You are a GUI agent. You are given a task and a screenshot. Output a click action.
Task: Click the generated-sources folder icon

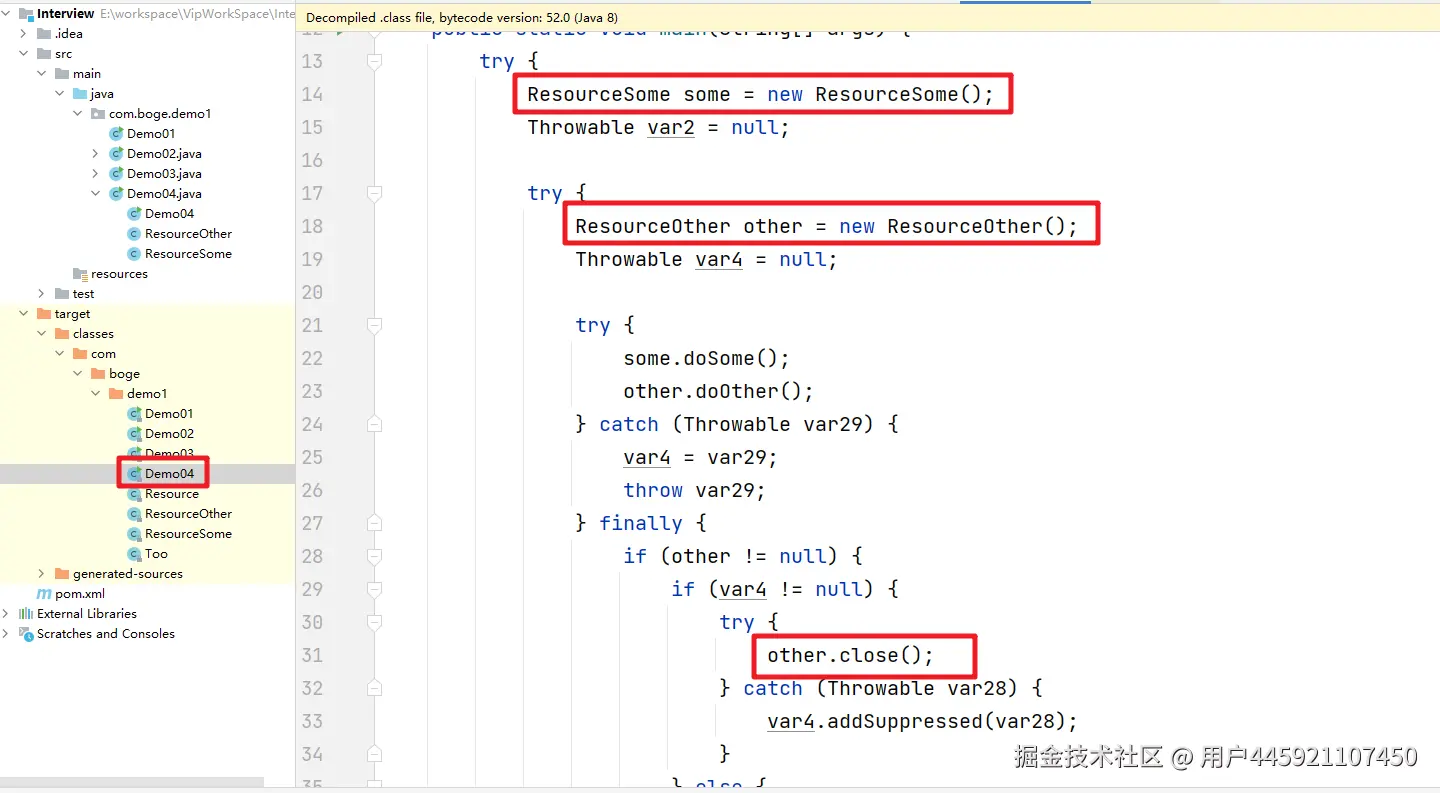[x=62, y=574]
